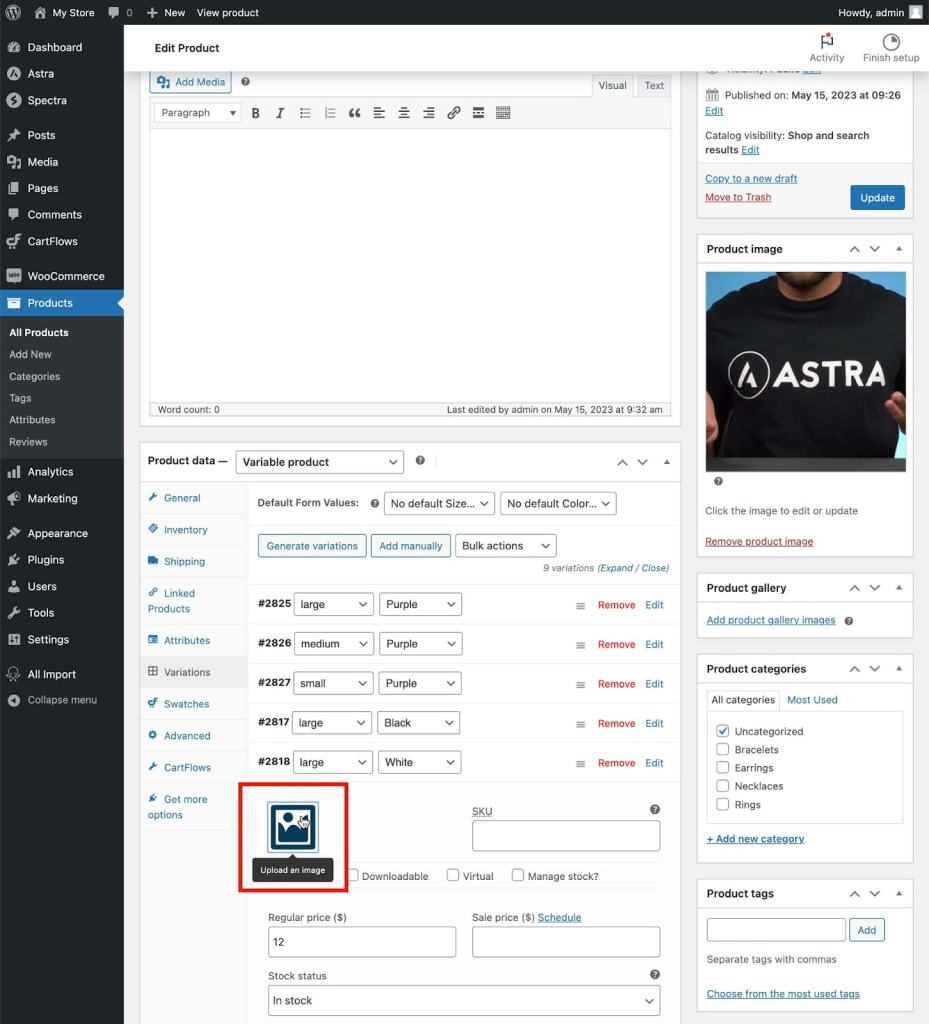
Task: Upload an image for the variation
Action: [293, 827]
